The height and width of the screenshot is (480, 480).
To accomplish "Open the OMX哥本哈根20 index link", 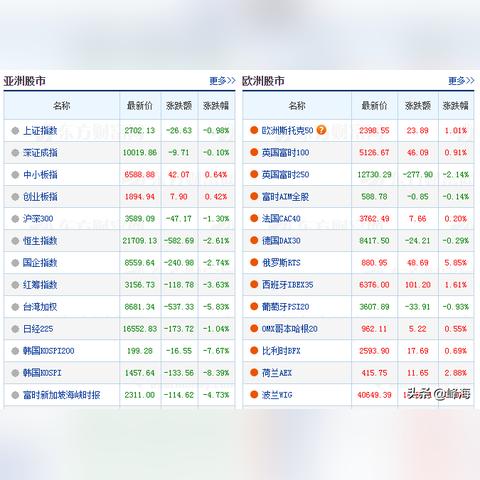I will point(290,329).
